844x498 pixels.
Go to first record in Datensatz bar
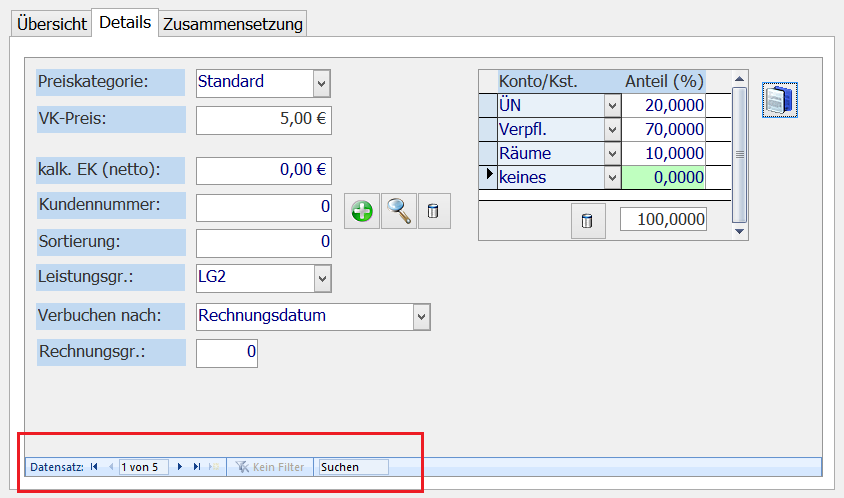pyautogui.click(x=94, y=467)
